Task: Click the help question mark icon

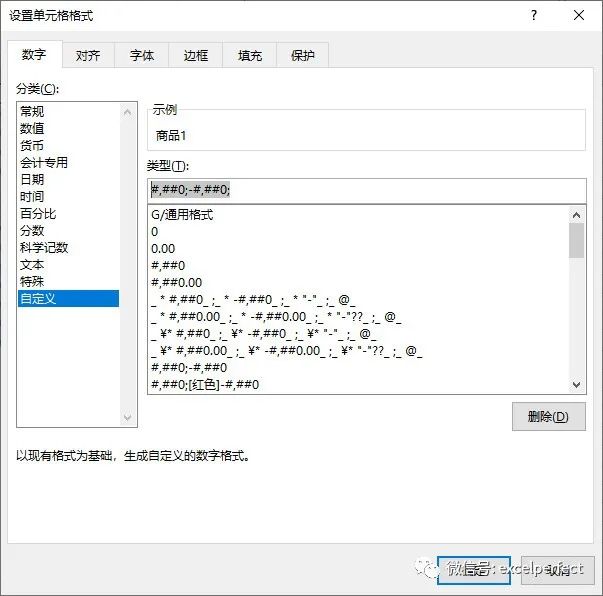Action: click(x=534, y=15)
